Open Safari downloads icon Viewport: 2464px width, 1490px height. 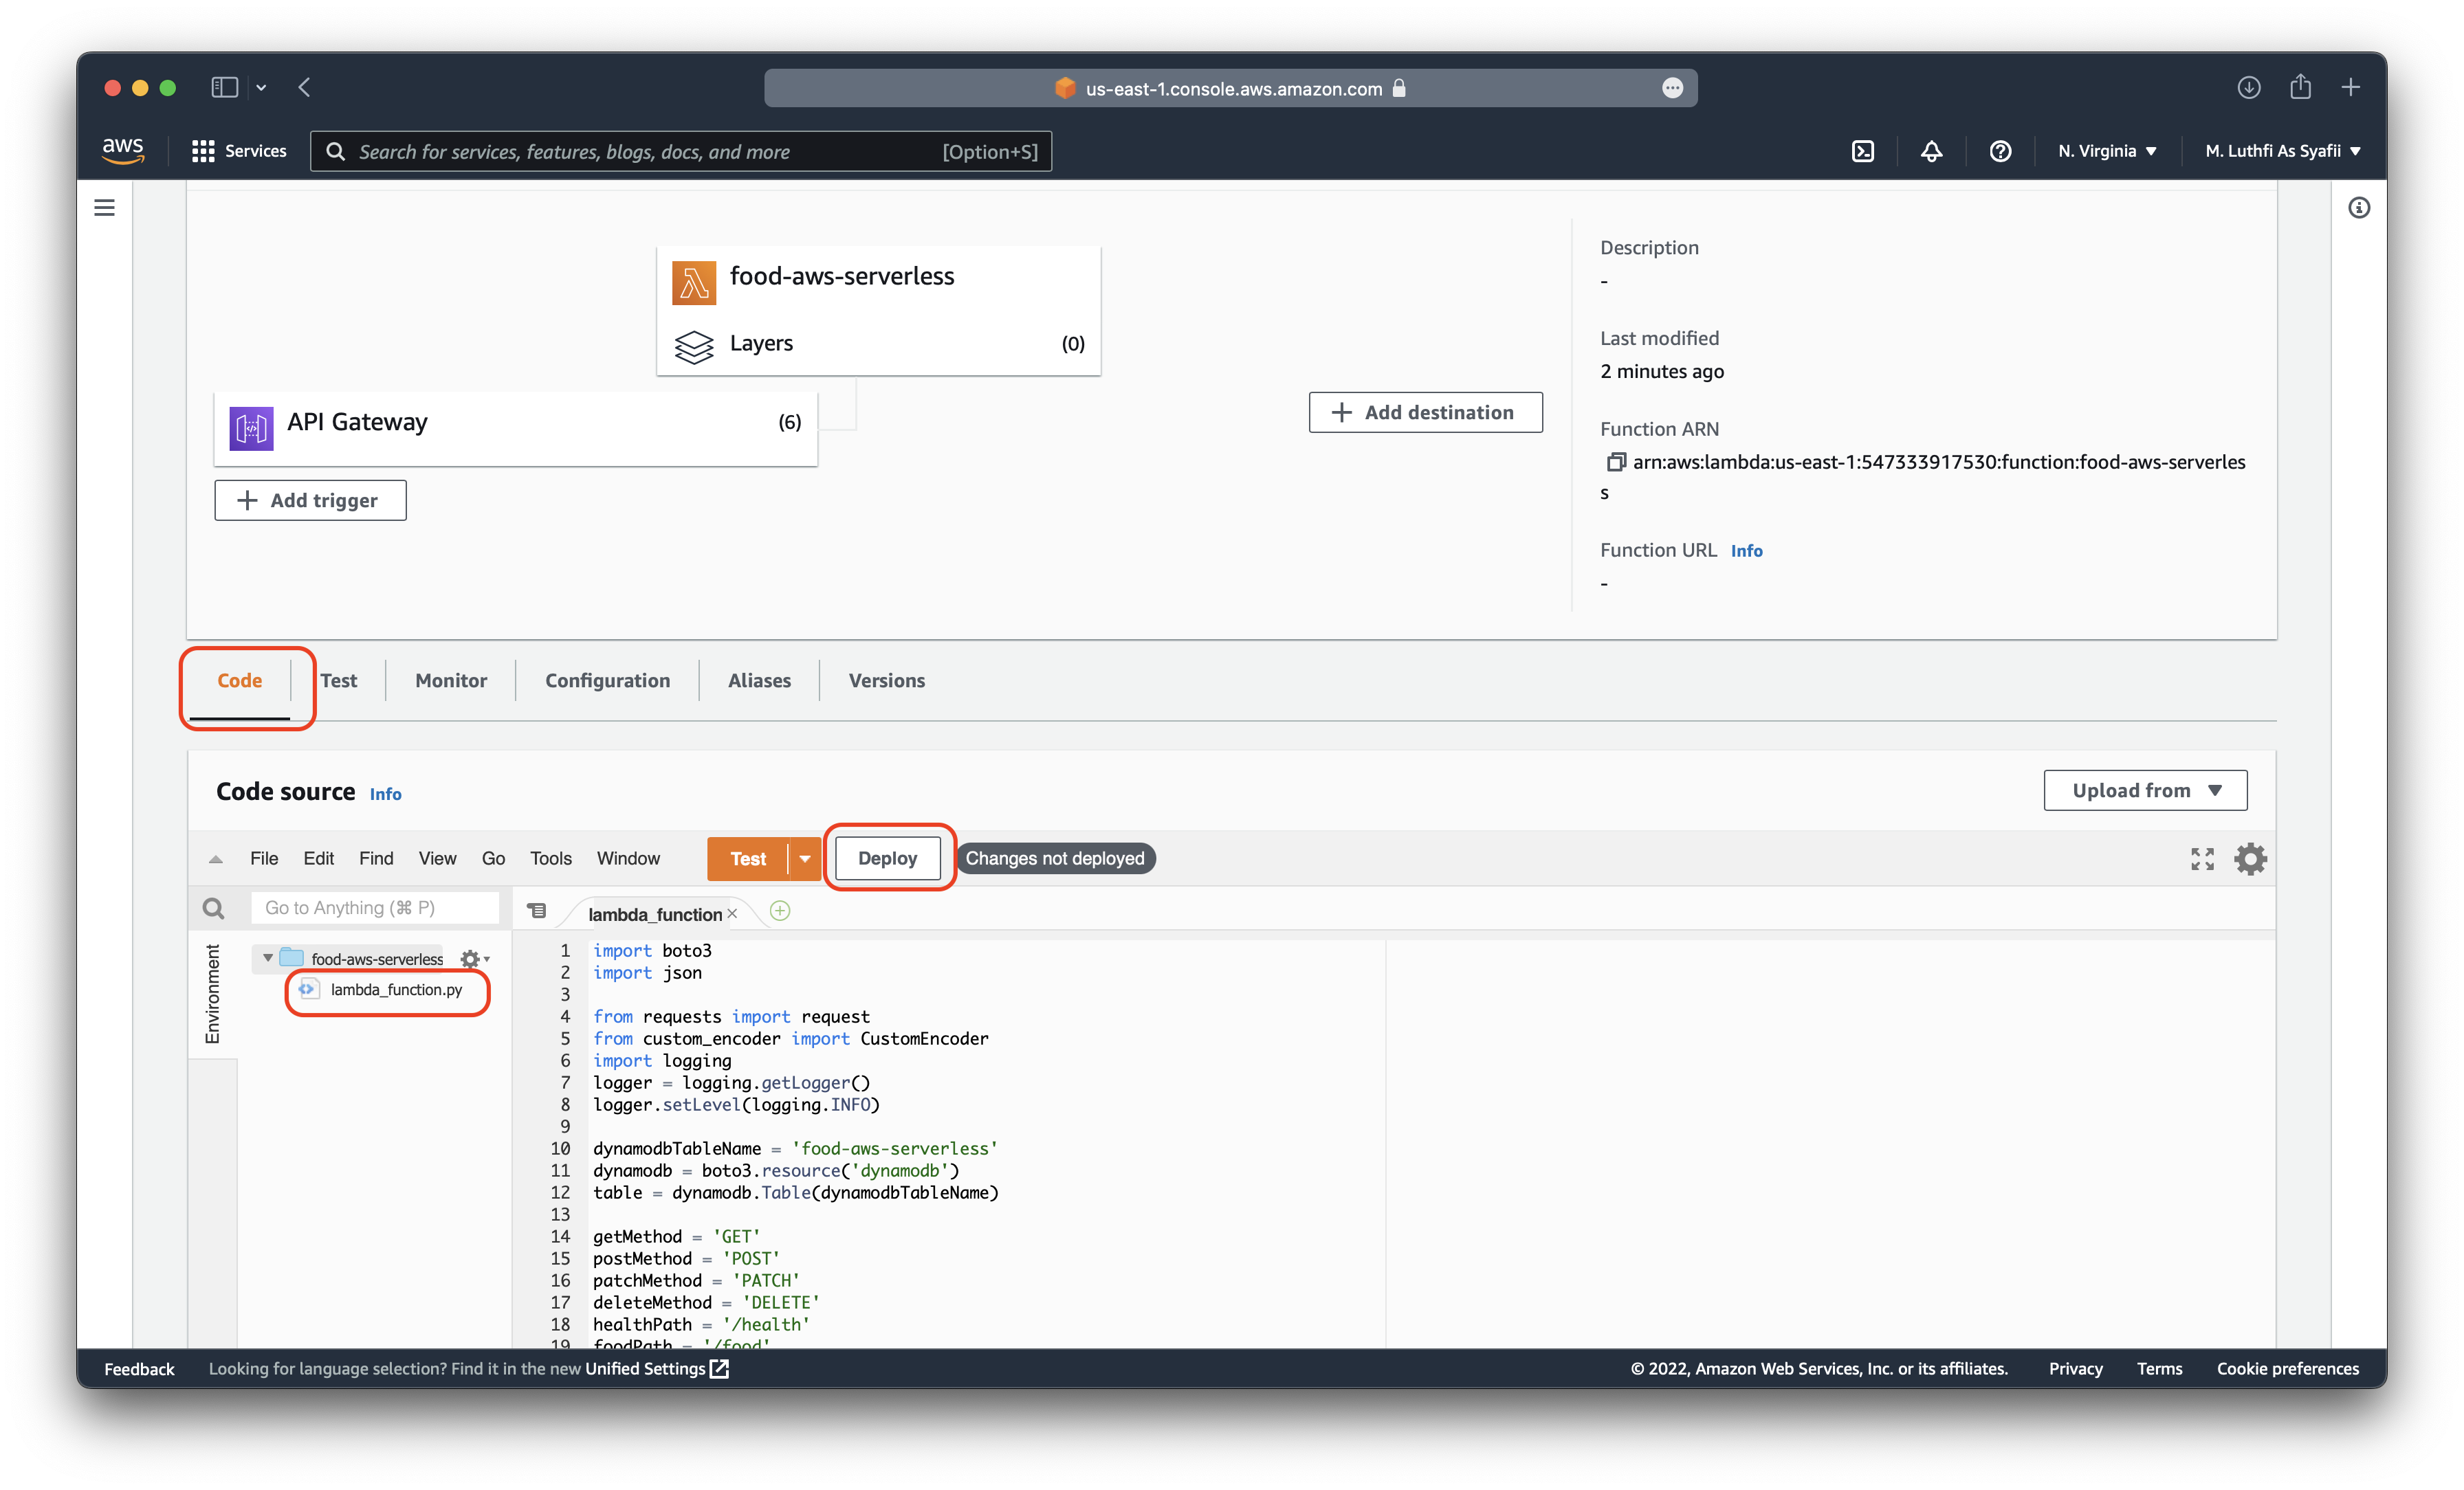point(2248,87)
